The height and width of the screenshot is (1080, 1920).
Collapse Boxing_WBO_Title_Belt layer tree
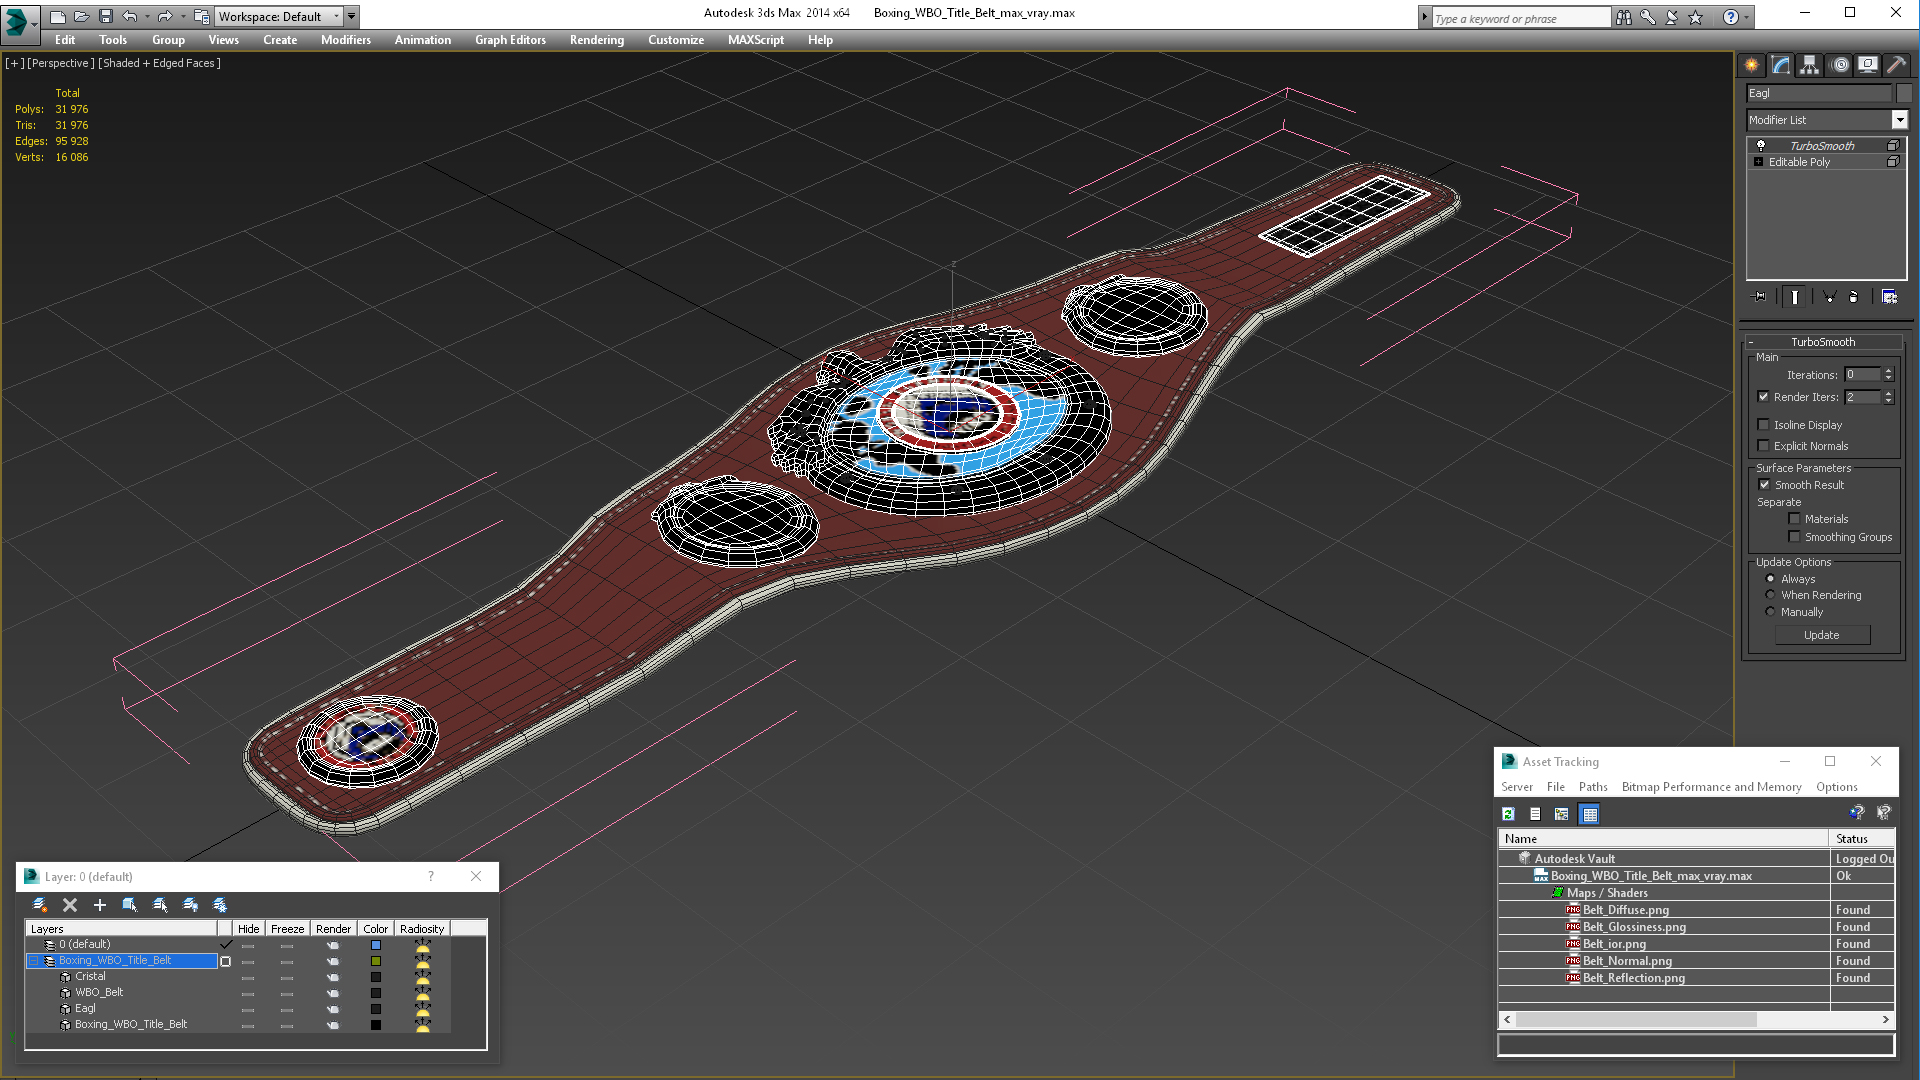coord(33,961)
